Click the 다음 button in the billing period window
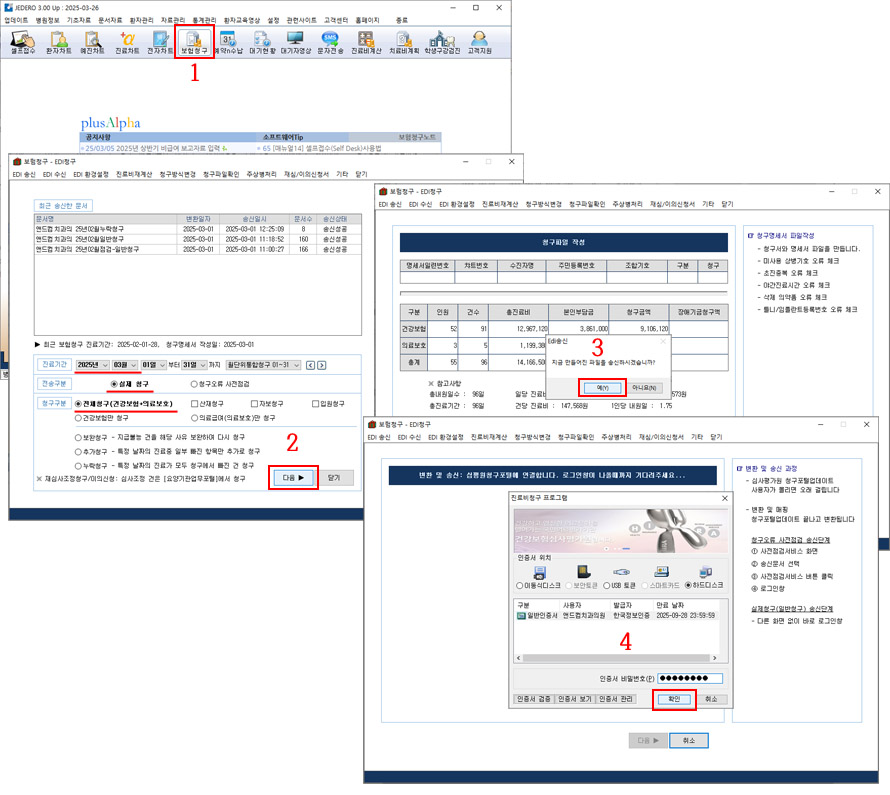 pyautogui.click(x=293, y=478)
